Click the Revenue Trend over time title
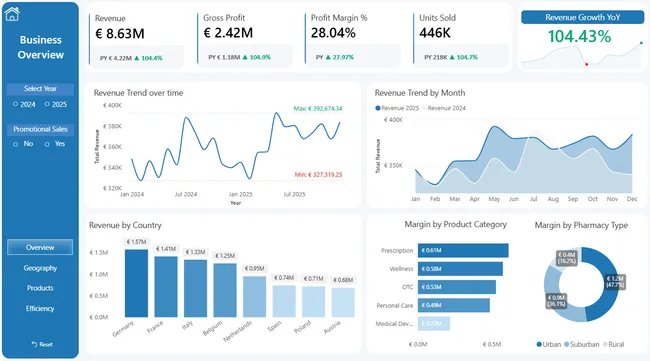The height and width of the screenshot is (361, 650). (138, 93)
